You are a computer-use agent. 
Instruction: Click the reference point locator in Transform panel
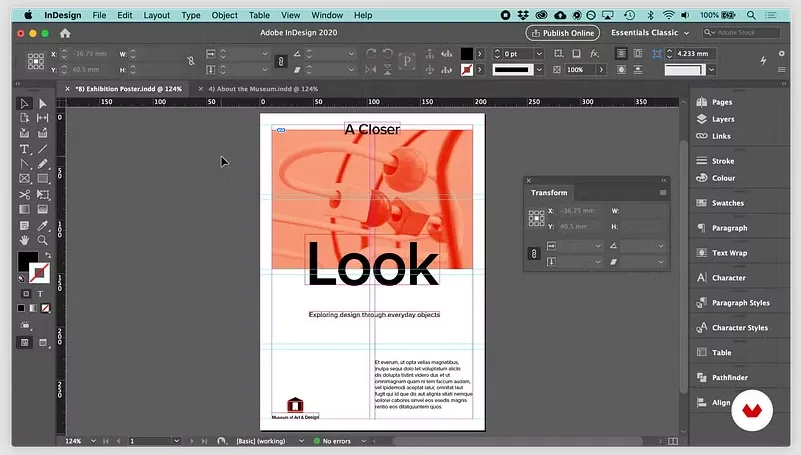pyautogui.click(x=536, y=218)
